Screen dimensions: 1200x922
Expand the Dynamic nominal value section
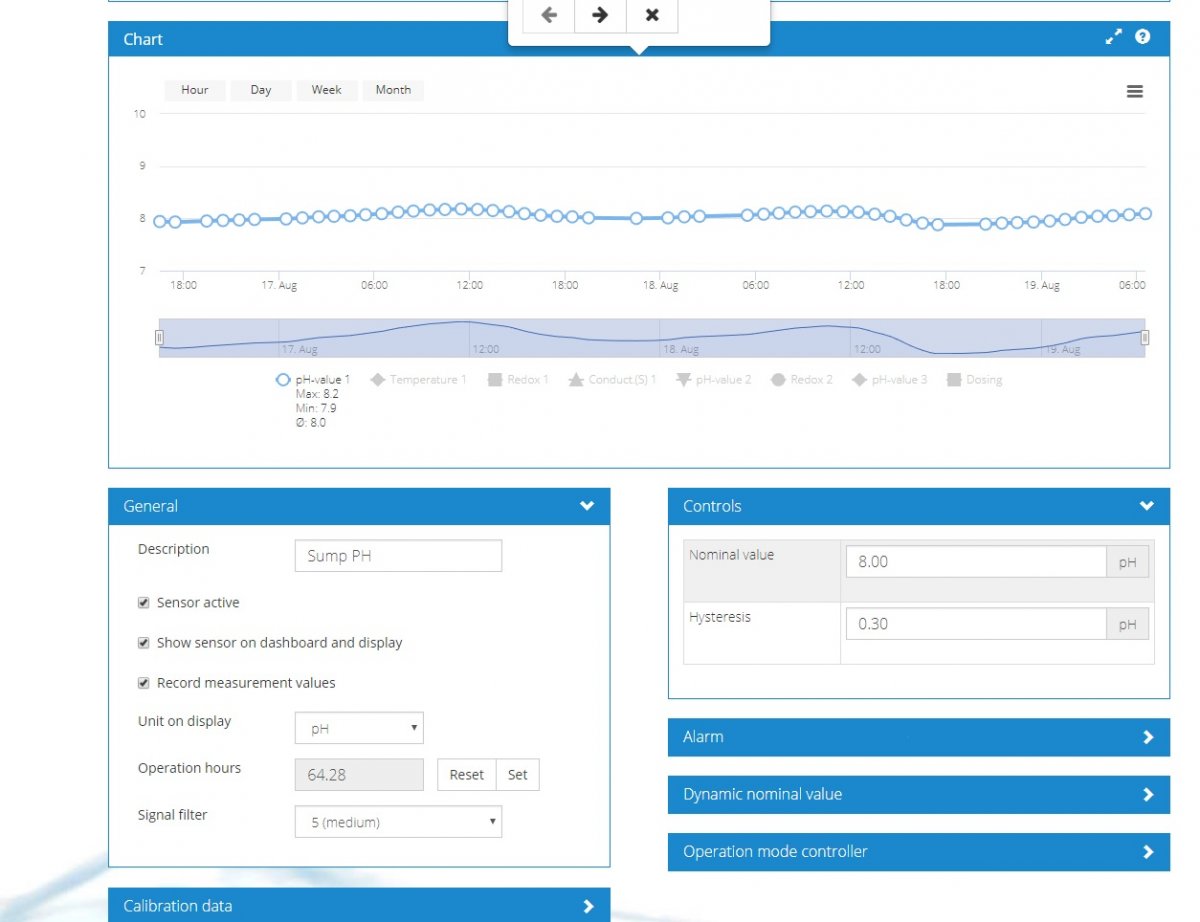coord(918,794)
